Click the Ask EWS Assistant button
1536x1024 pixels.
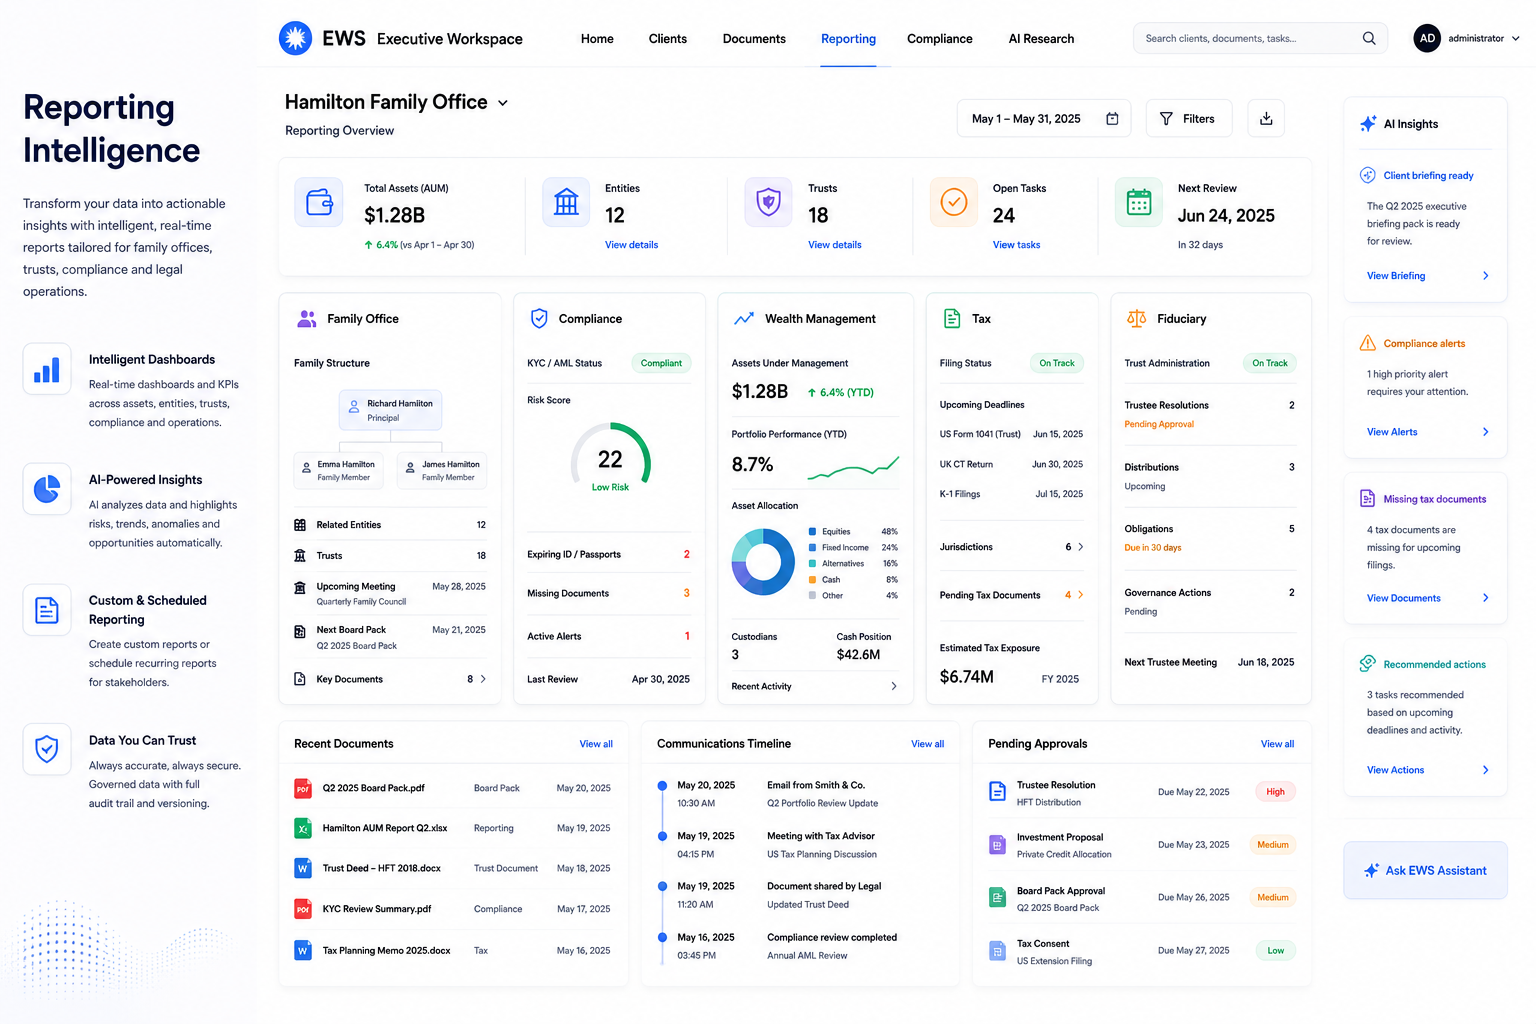coord(1426,870)
